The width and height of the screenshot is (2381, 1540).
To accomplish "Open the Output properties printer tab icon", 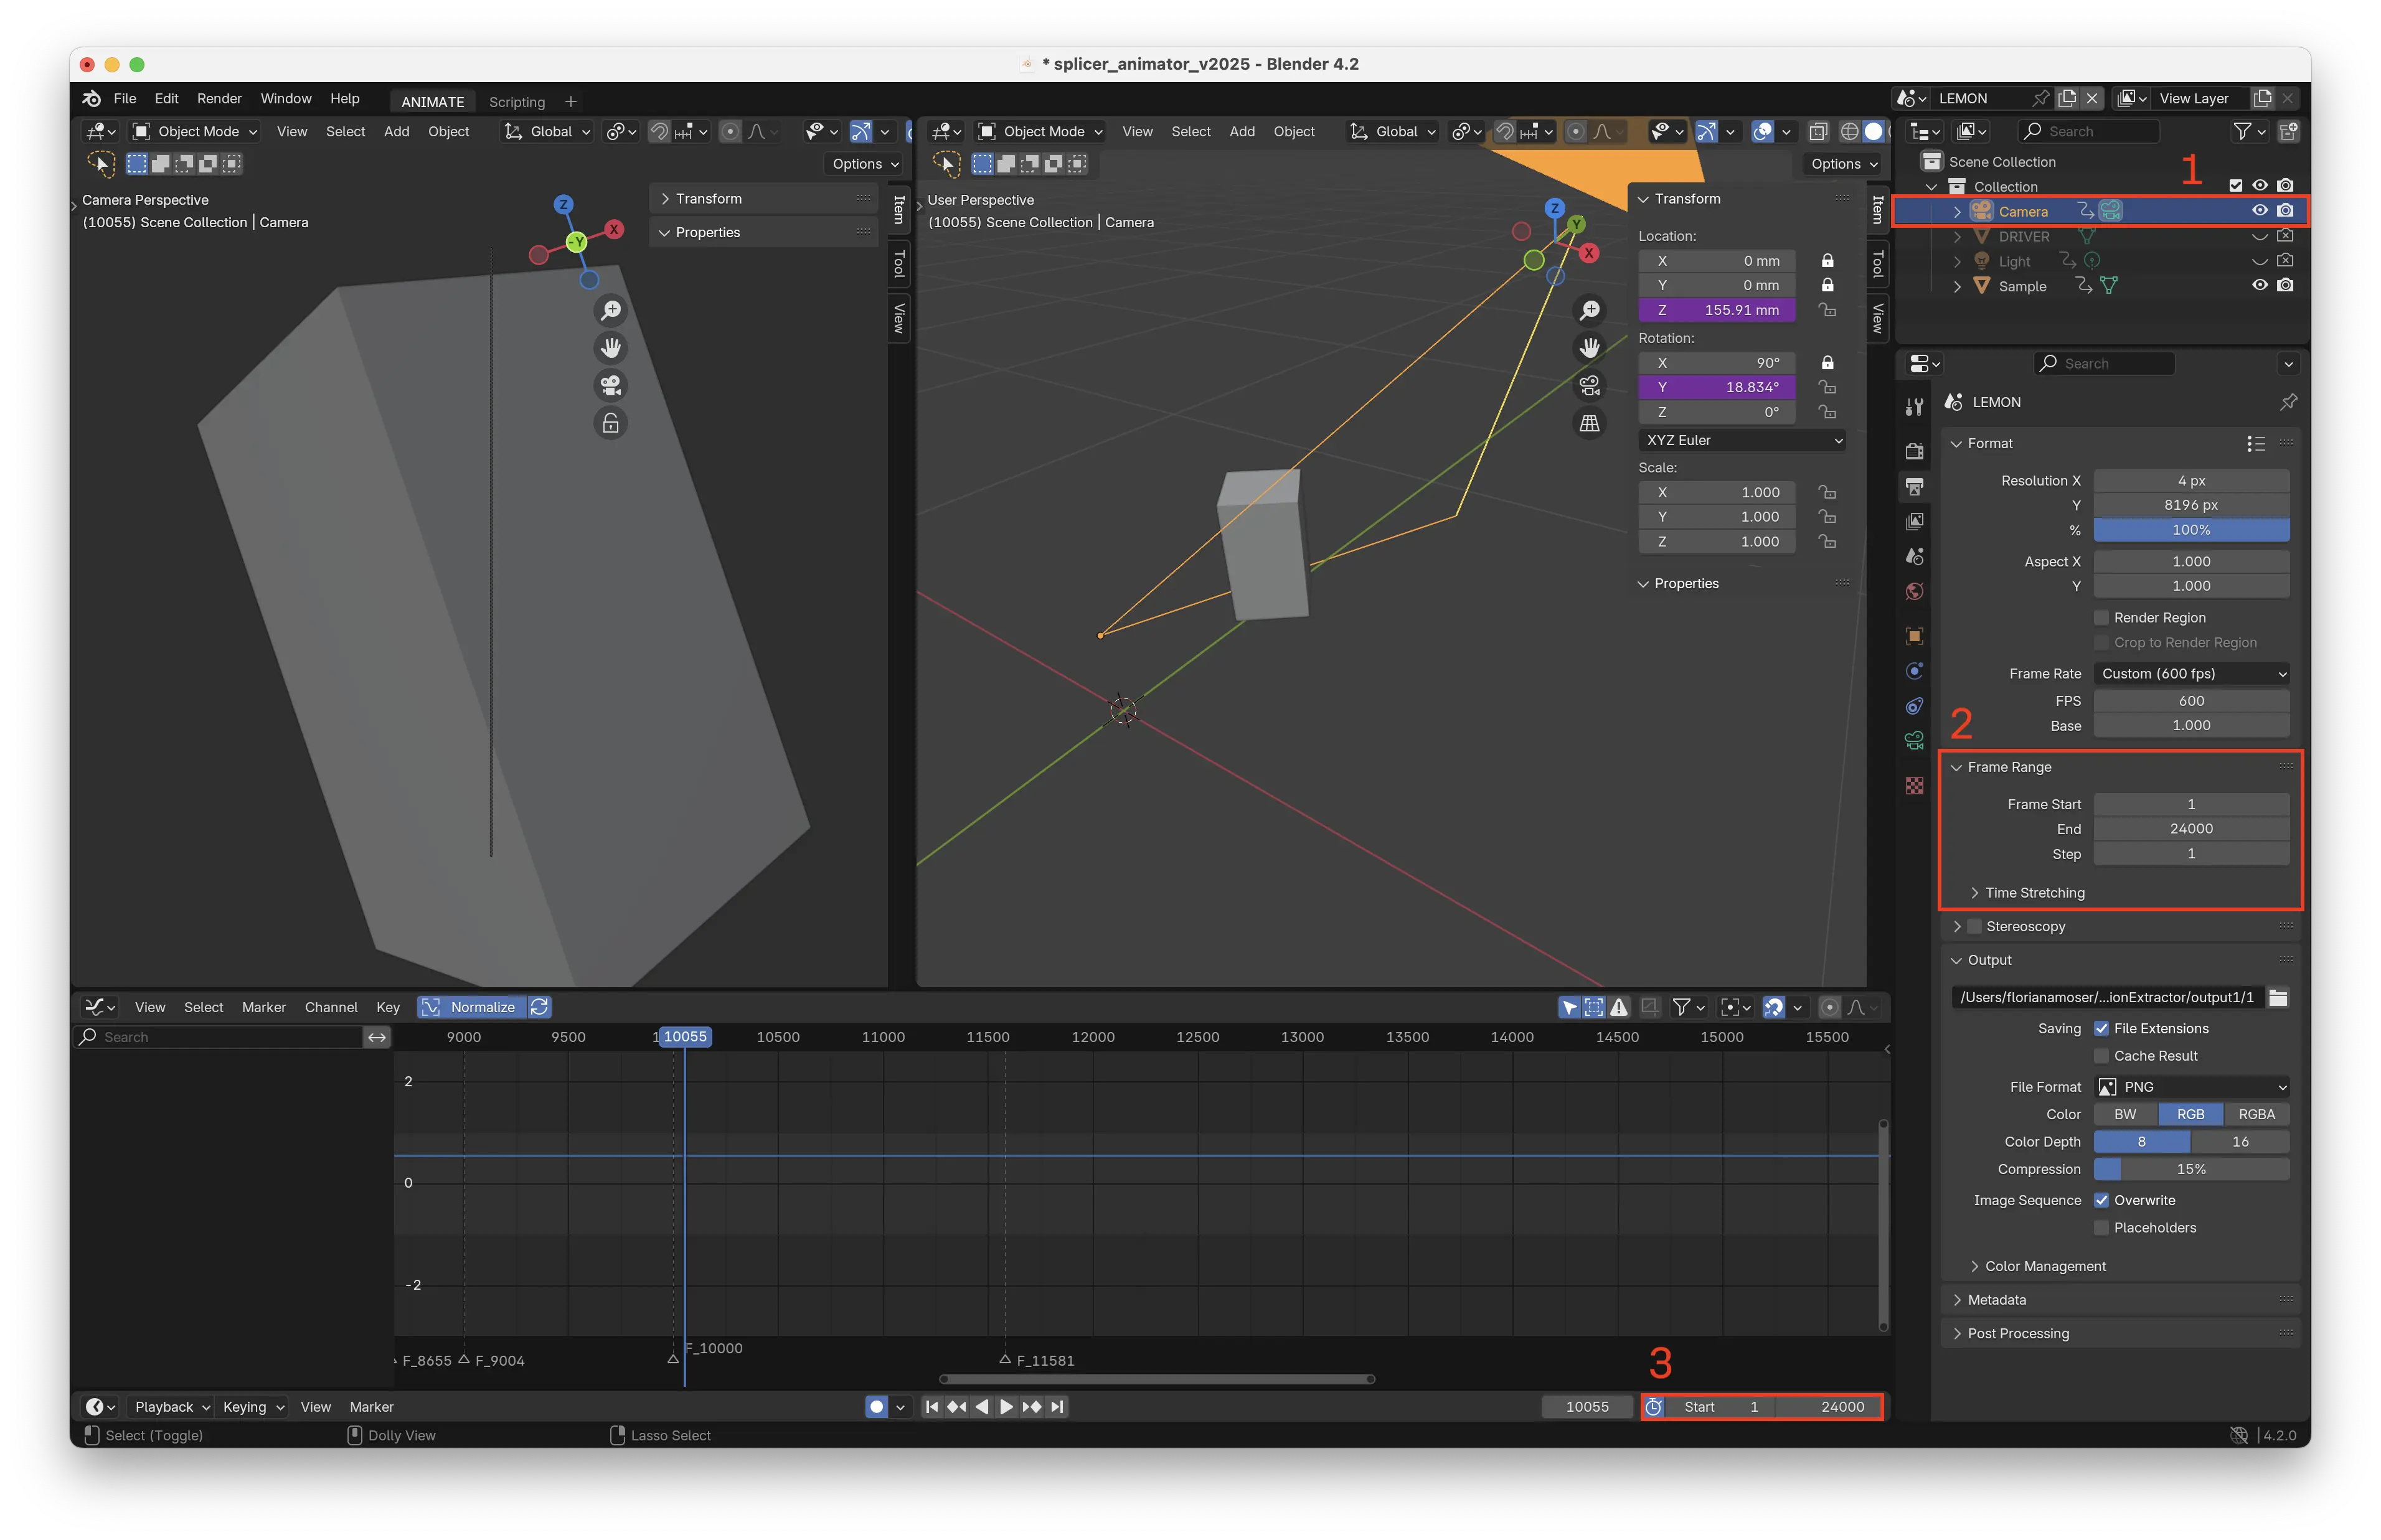I will [x=1914, y=487].
